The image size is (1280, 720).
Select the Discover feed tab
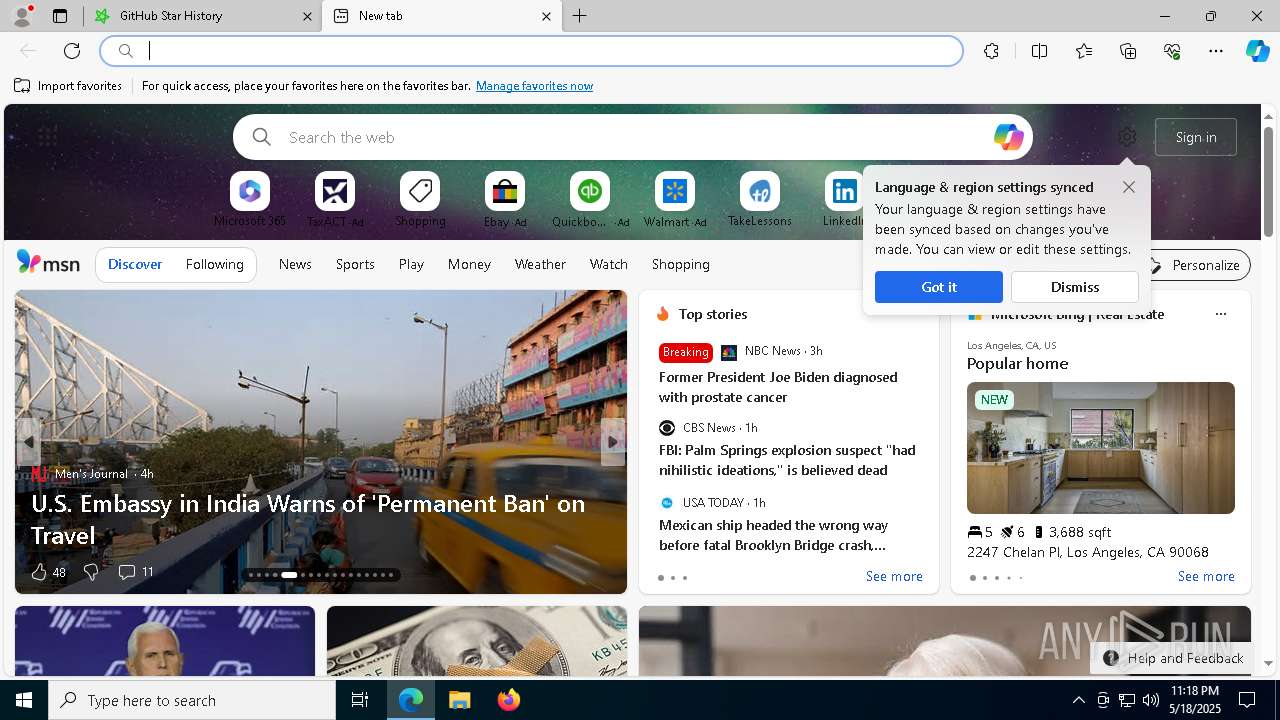(135, 264)
